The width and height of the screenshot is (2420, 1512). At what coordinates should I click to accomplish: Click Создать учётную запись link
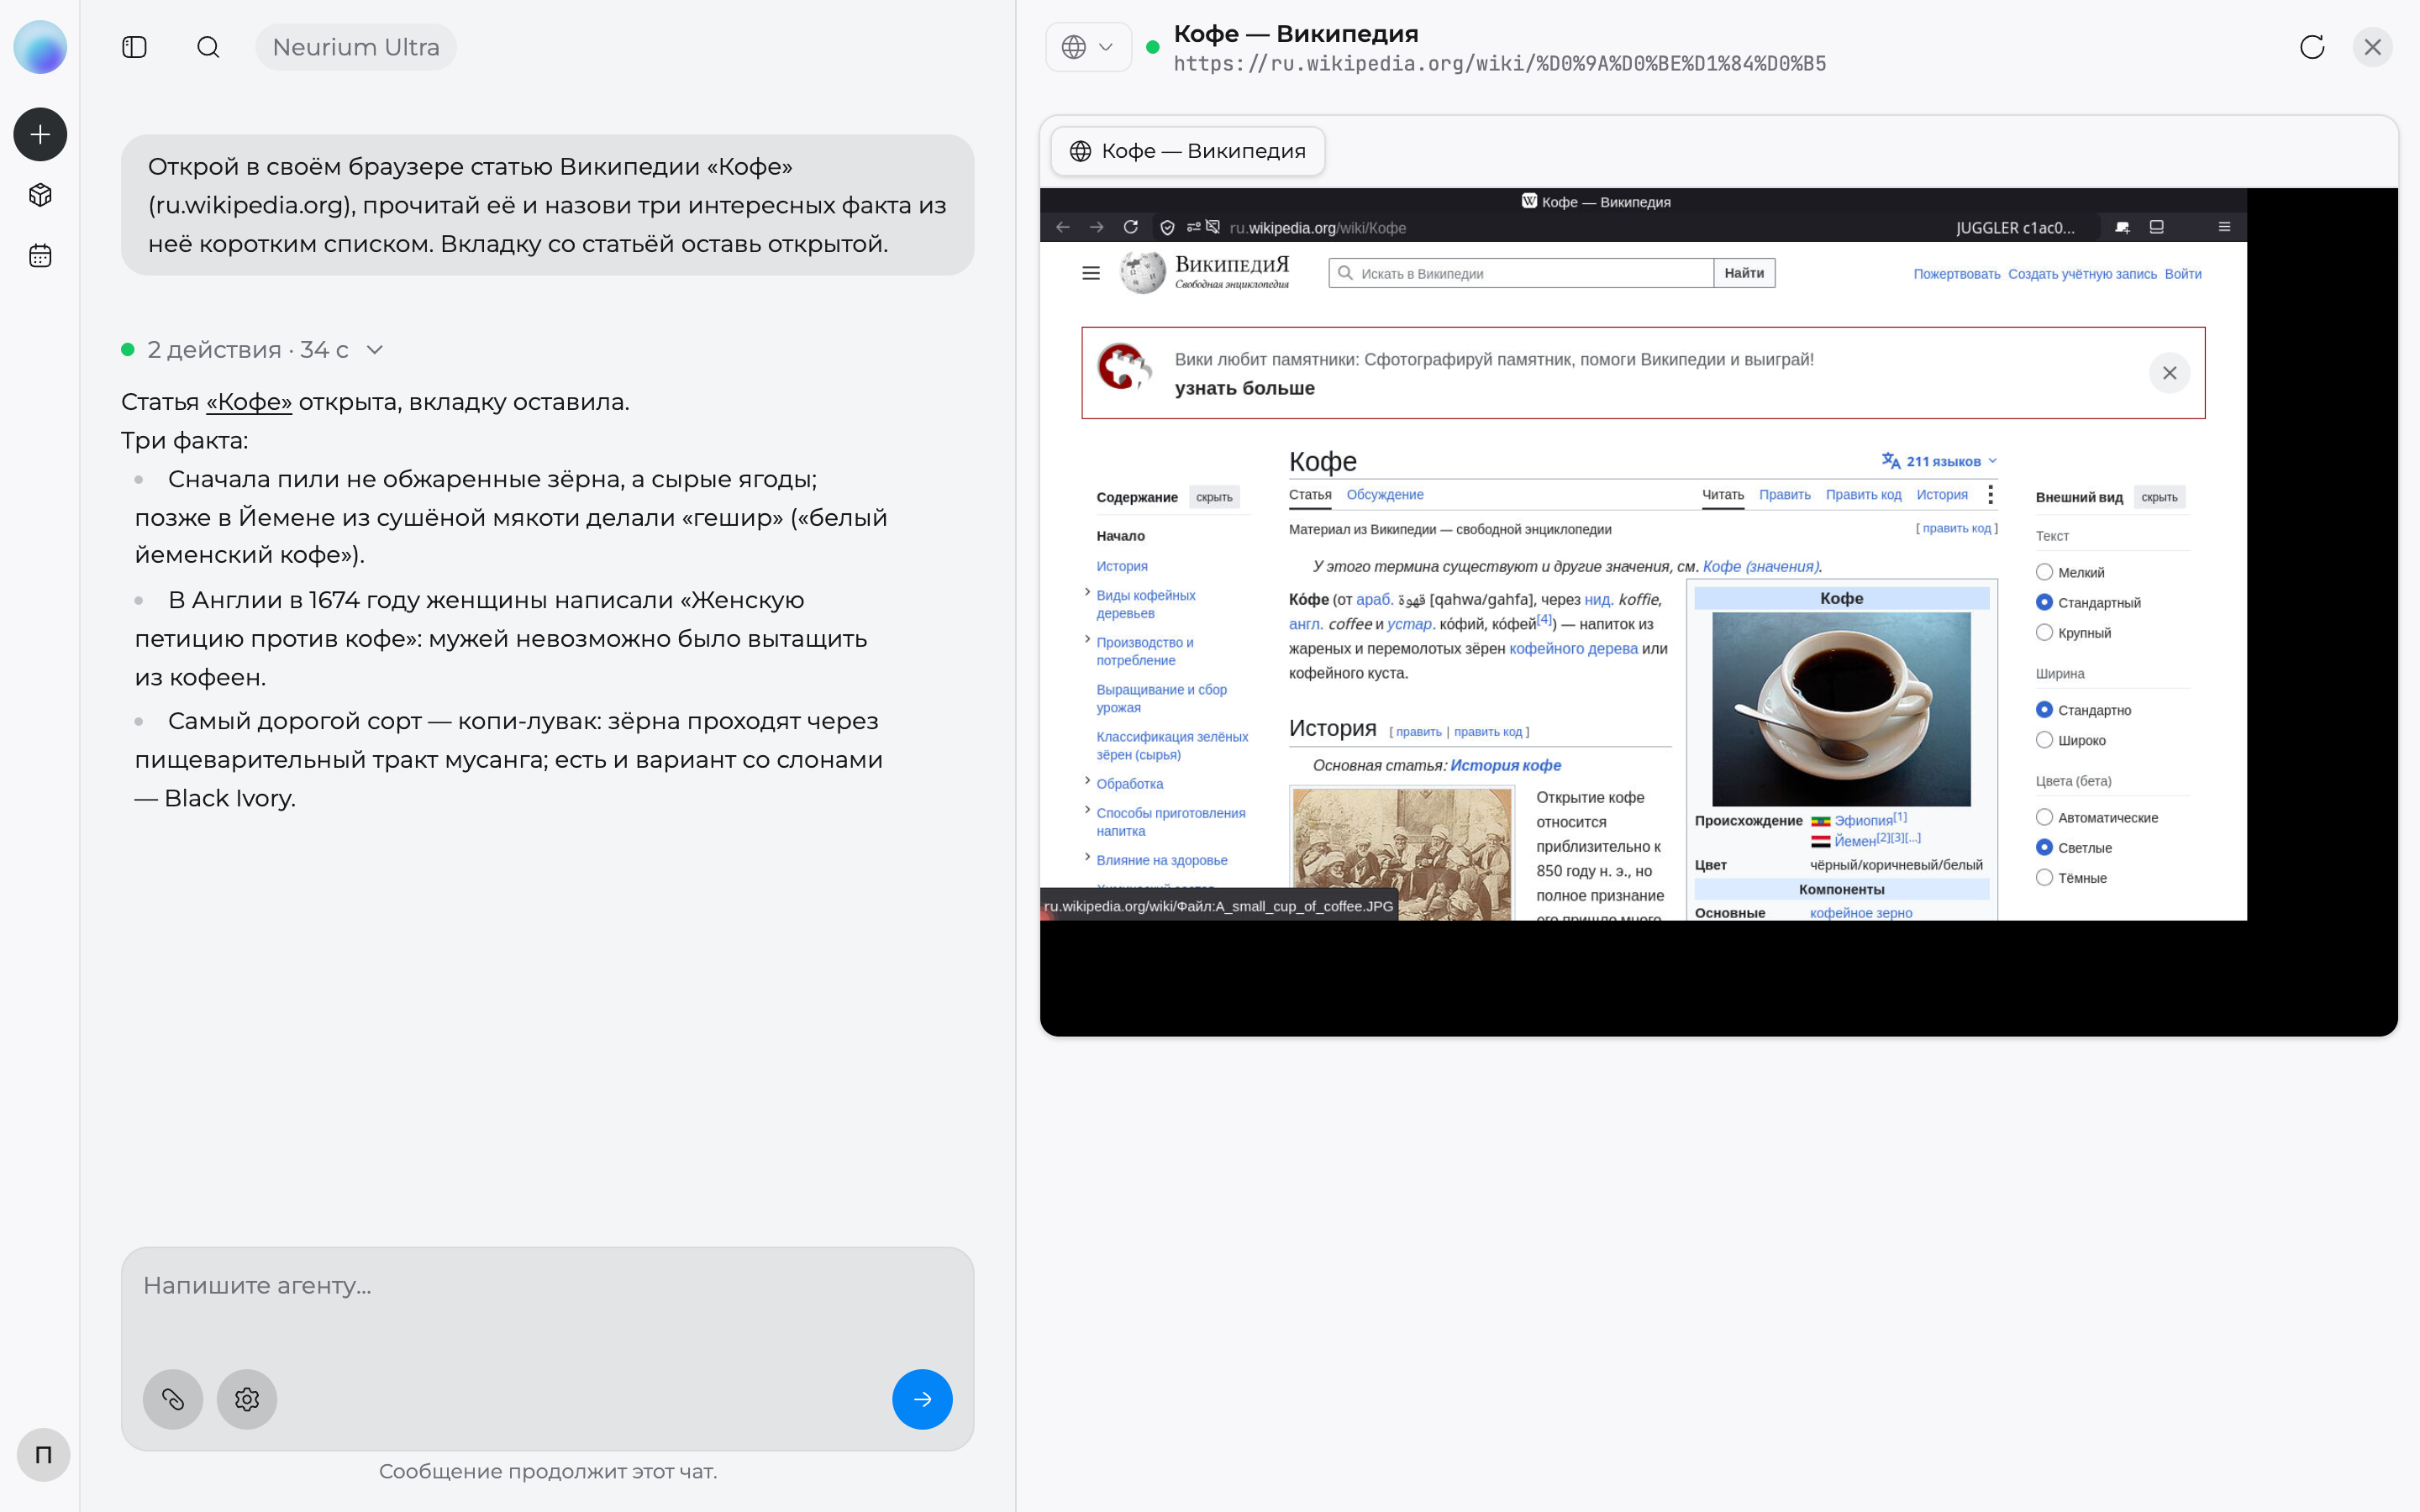pyautogui.click(x=2083, y=274)
